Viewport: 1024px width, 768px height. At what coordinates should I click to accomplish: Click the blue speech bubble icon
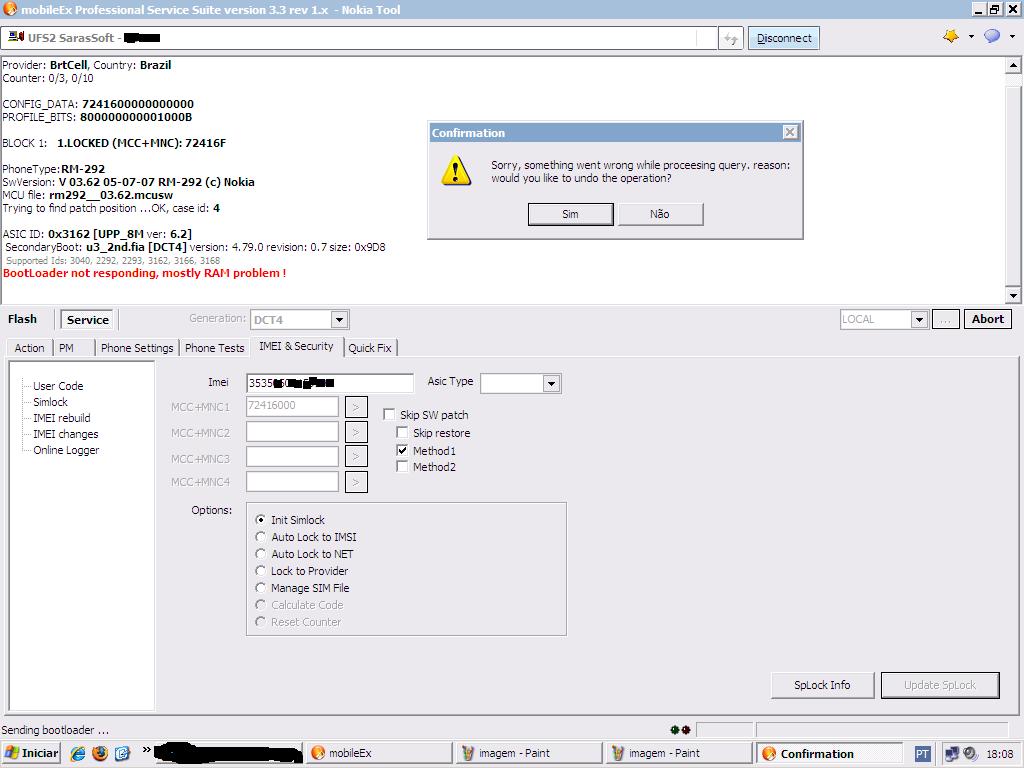tap(991, 37)
